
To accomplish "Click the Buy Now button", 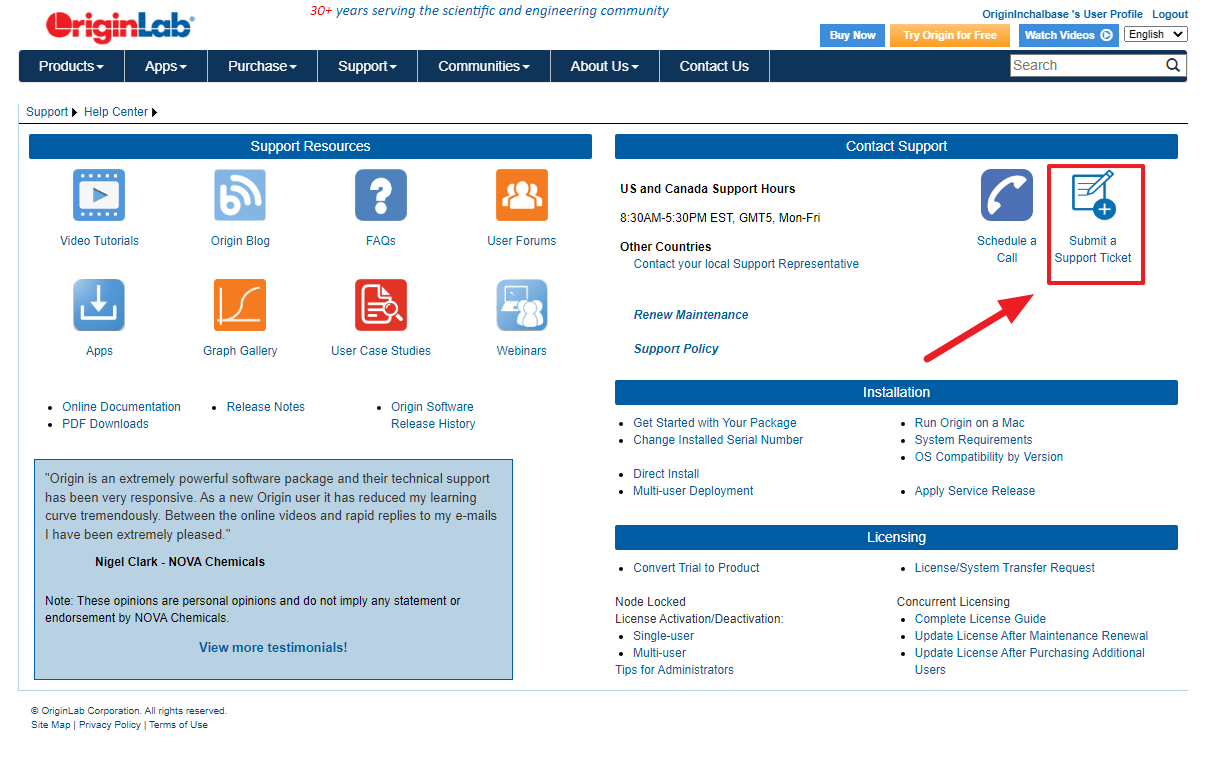I will [852, 35].
